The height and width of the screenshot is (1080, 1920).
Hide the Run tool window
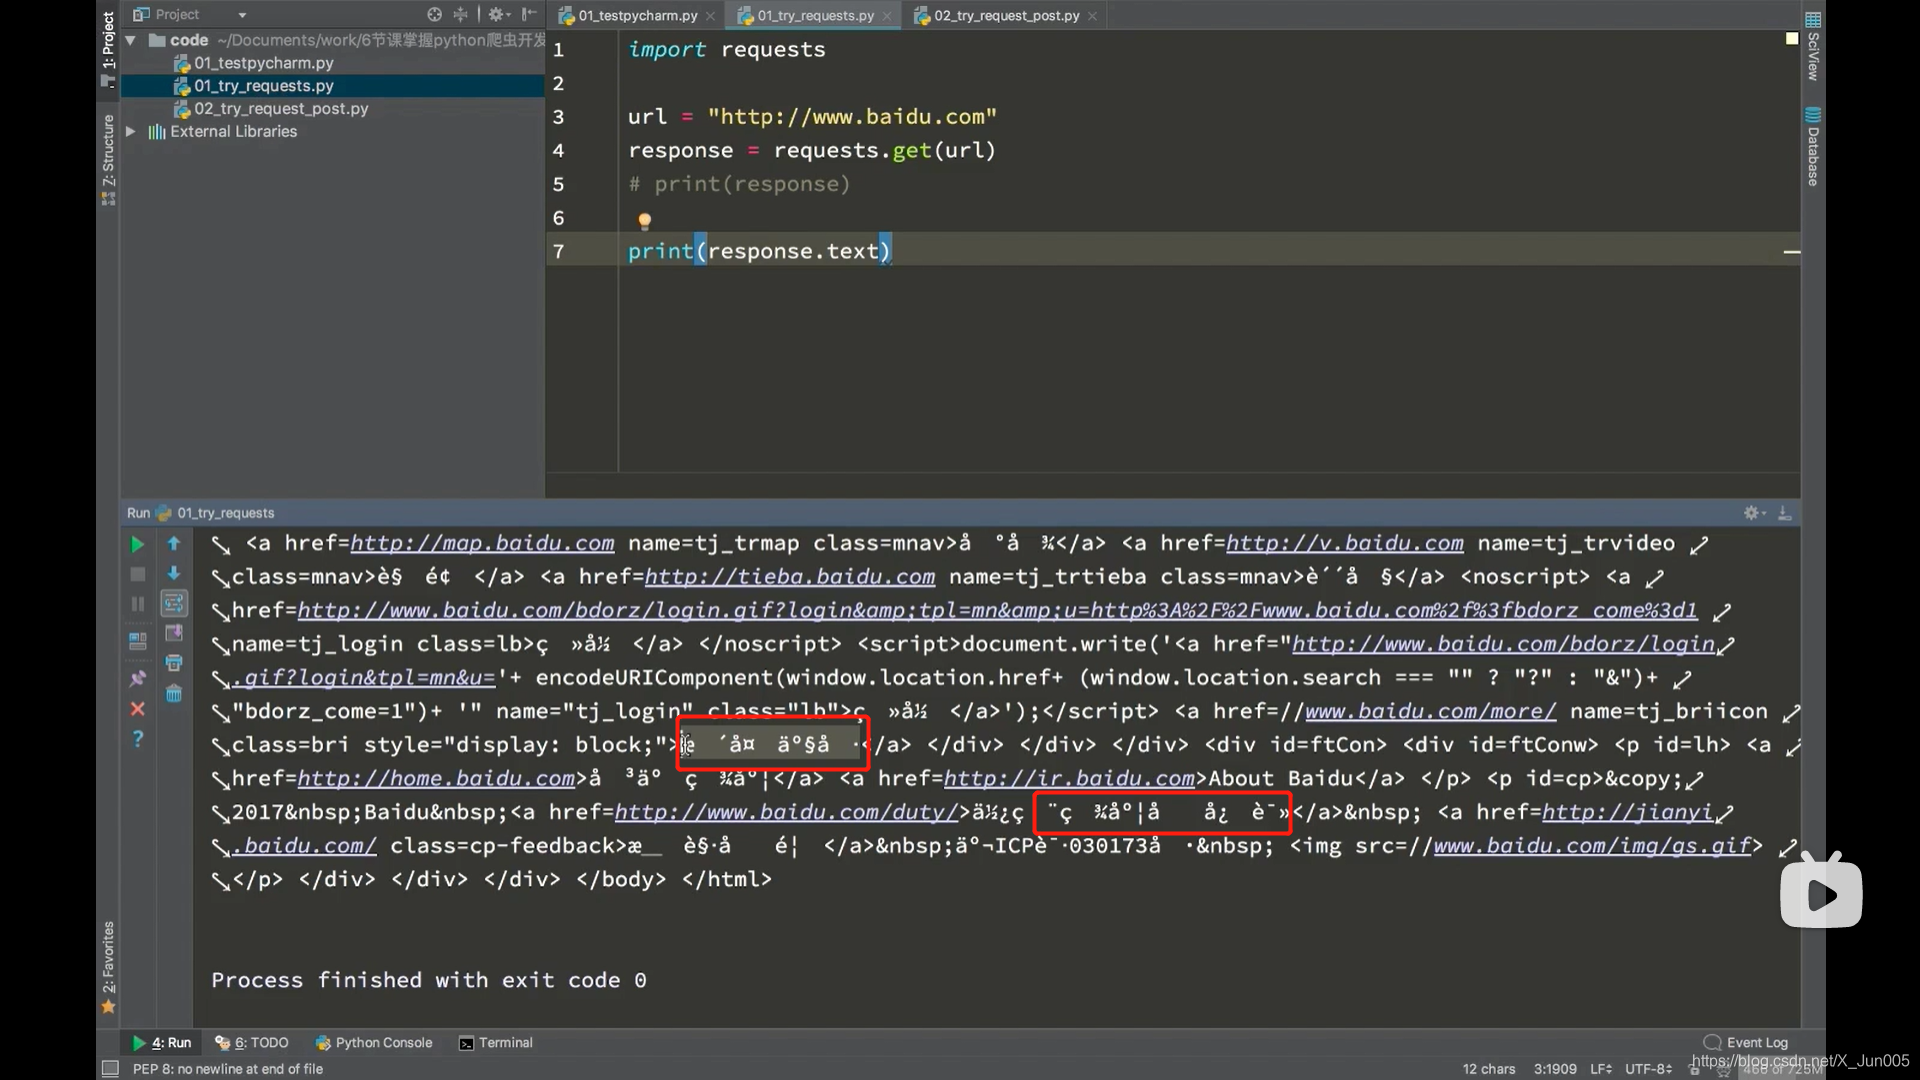pyautogui.click(x=1785, y=512)
